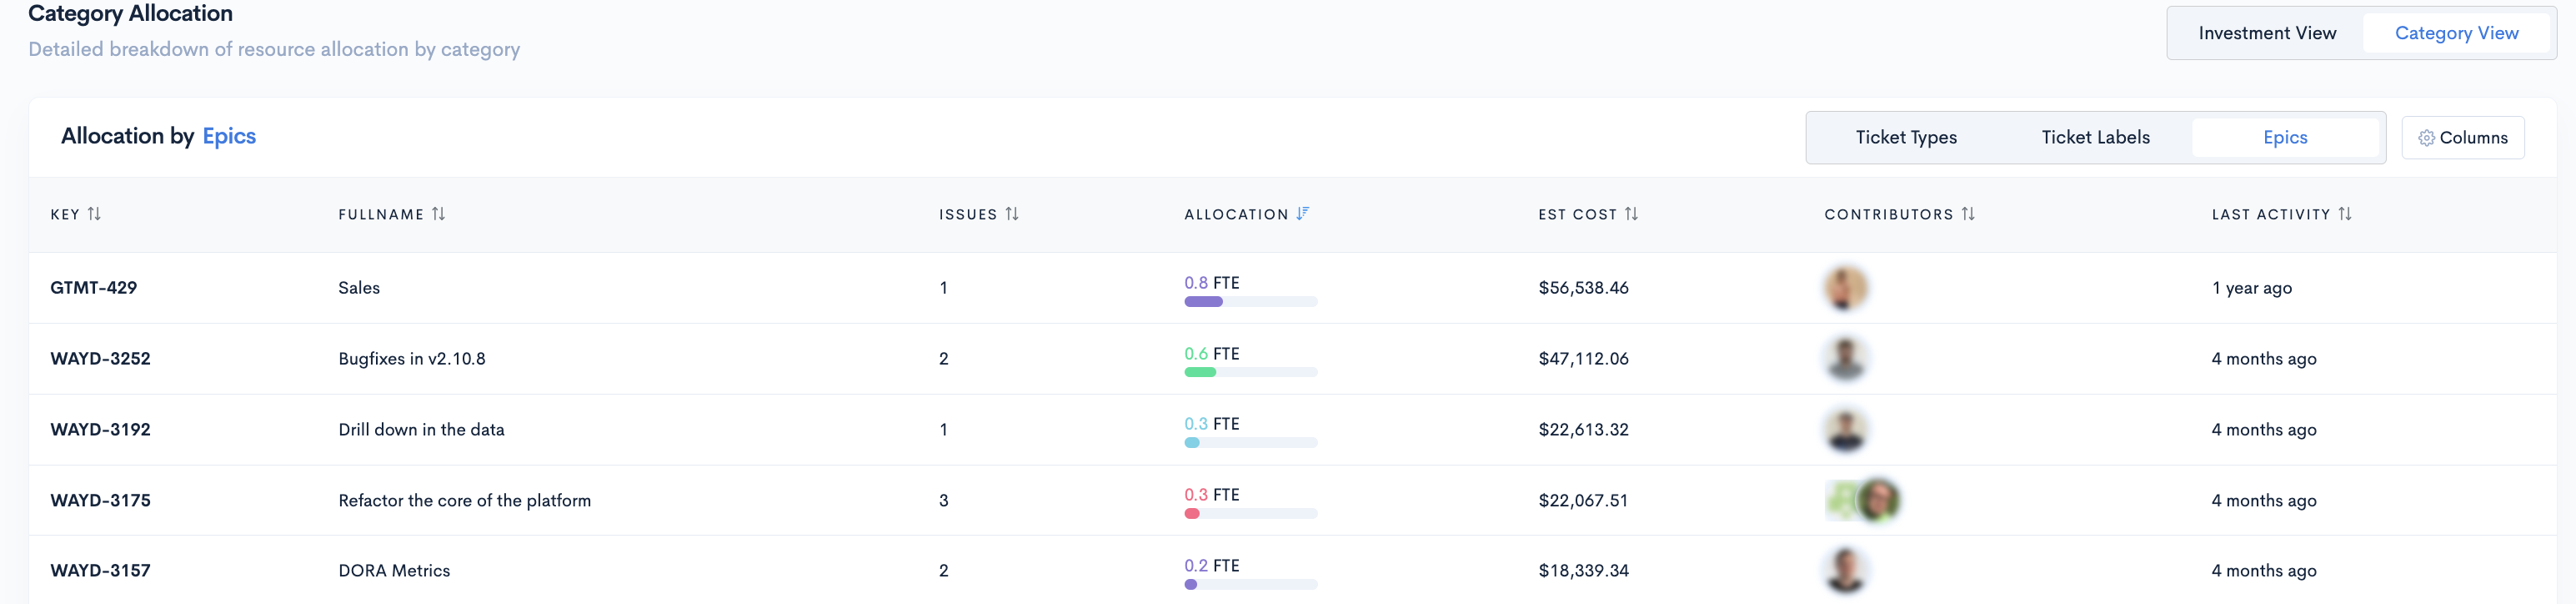The image size is (2576, 604).
Task: Click the green 0.6 FTE allocation bar
Action: click(x=1200, y=373)
